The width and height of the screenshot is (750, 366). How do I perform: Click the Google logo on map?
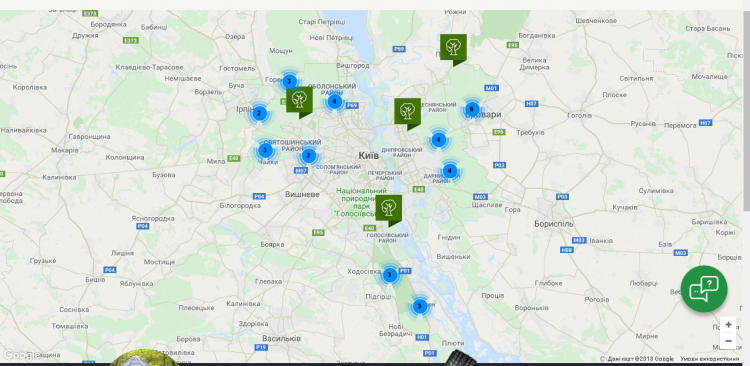tap(20, 355)
